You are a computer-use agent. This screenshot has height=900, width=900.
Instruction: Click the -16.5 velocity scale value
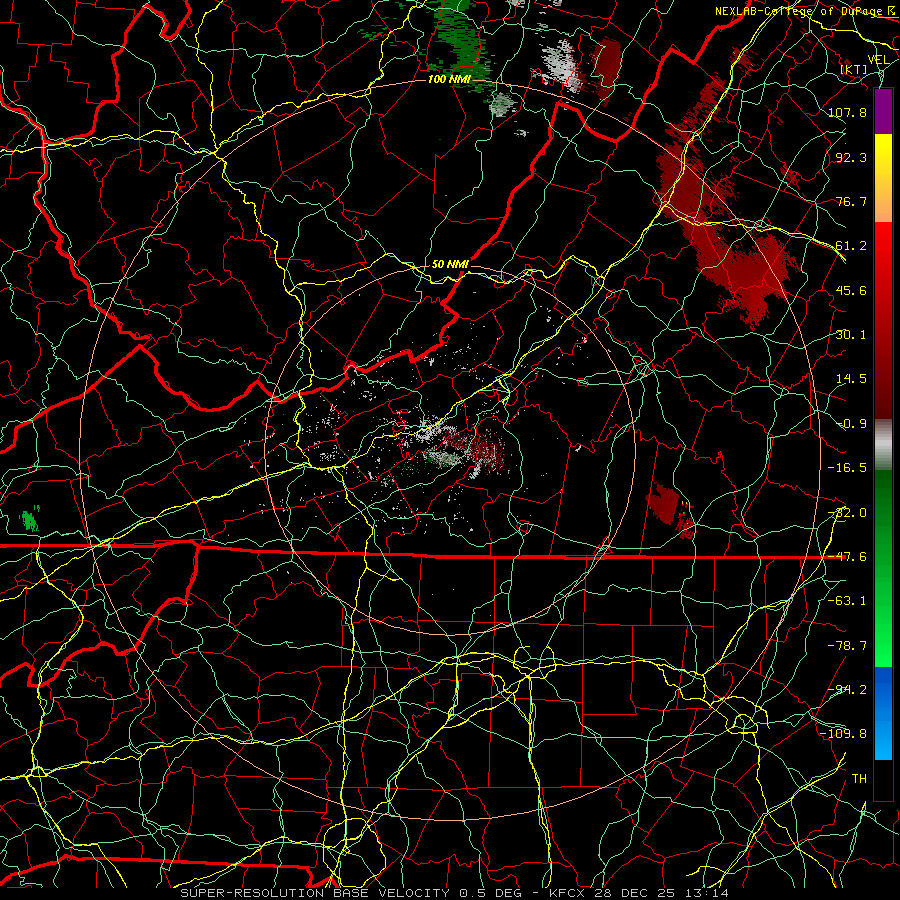click(x=847, y=468)
